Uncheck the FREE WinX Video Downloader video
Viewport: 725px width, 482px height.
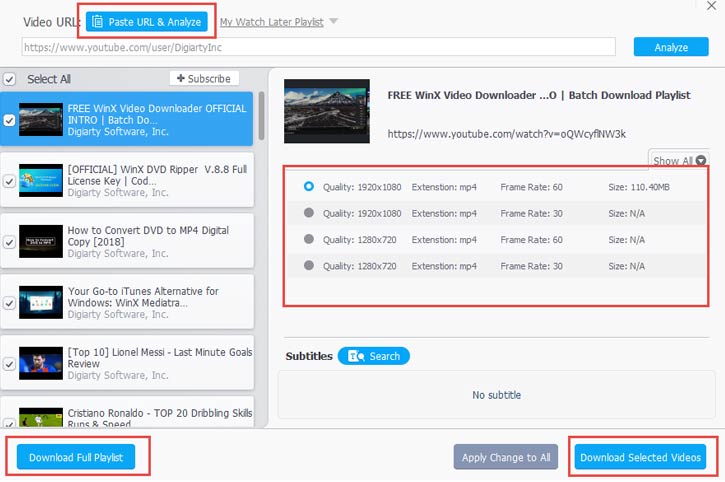pos(9,120)
